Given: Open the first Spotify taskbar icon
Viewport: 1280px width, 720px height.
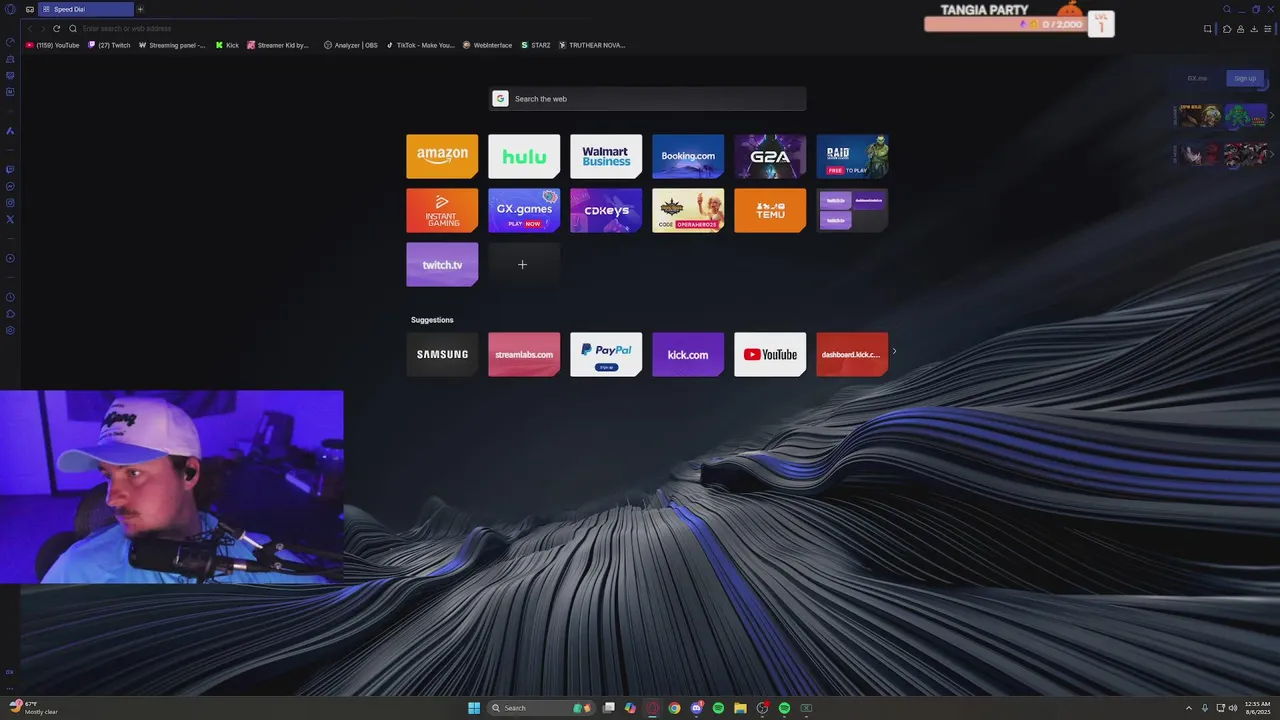Looking at the screenshot, I should (718, 708).
